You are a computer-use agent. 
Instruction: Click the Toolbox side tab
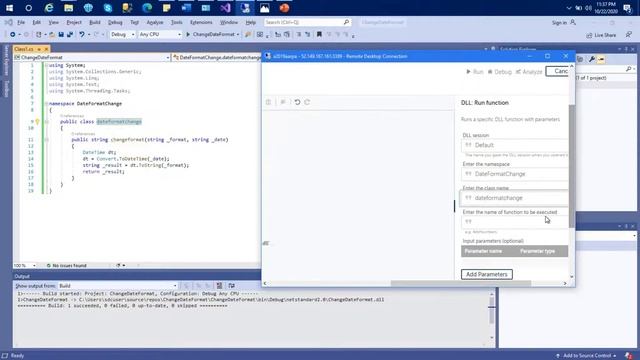[x=6, y=89]
